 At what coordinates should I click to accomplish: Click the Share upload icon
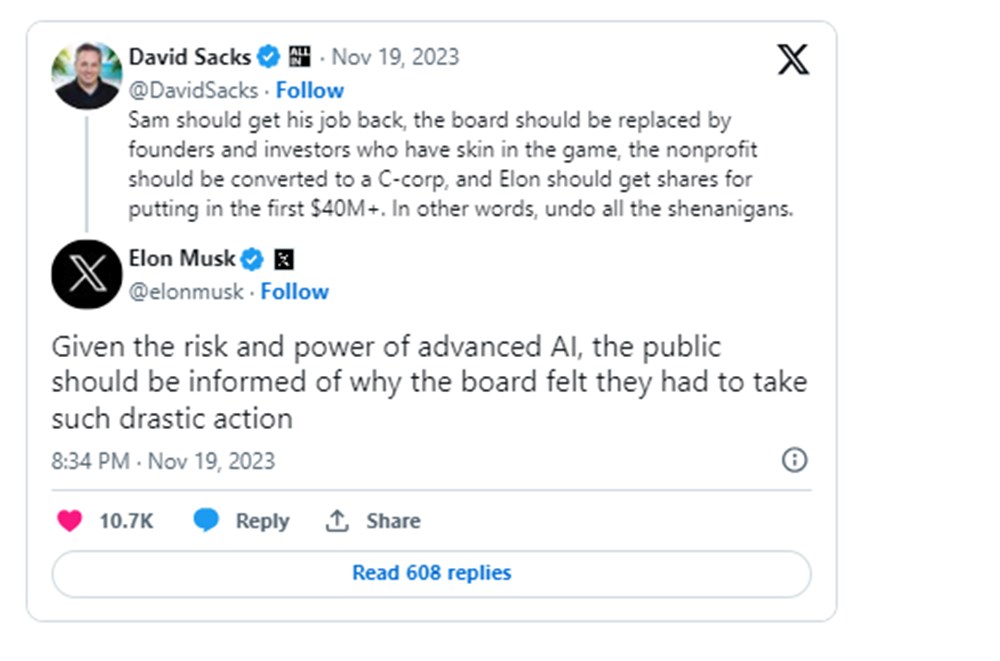[x=339, y=520]
